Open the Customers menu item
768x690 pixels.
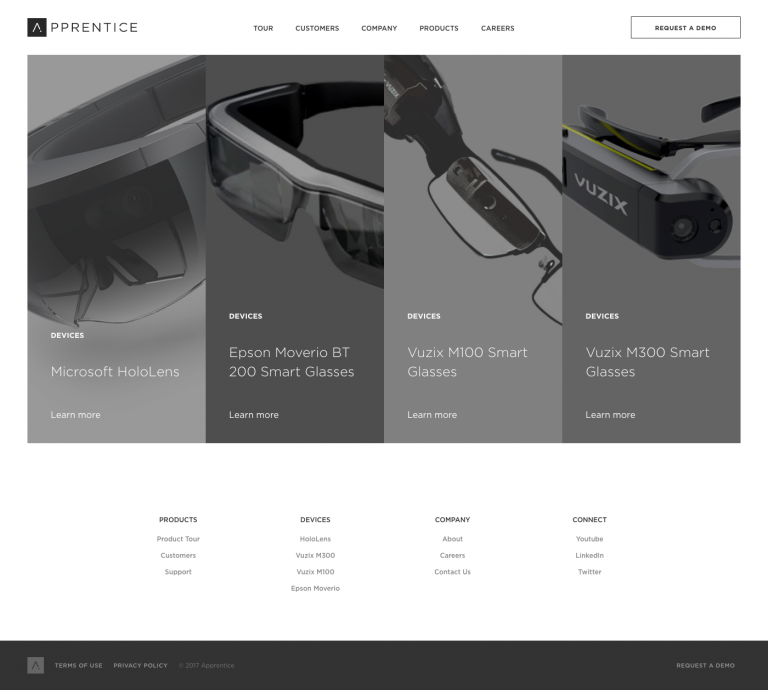(x=317, y=28)
